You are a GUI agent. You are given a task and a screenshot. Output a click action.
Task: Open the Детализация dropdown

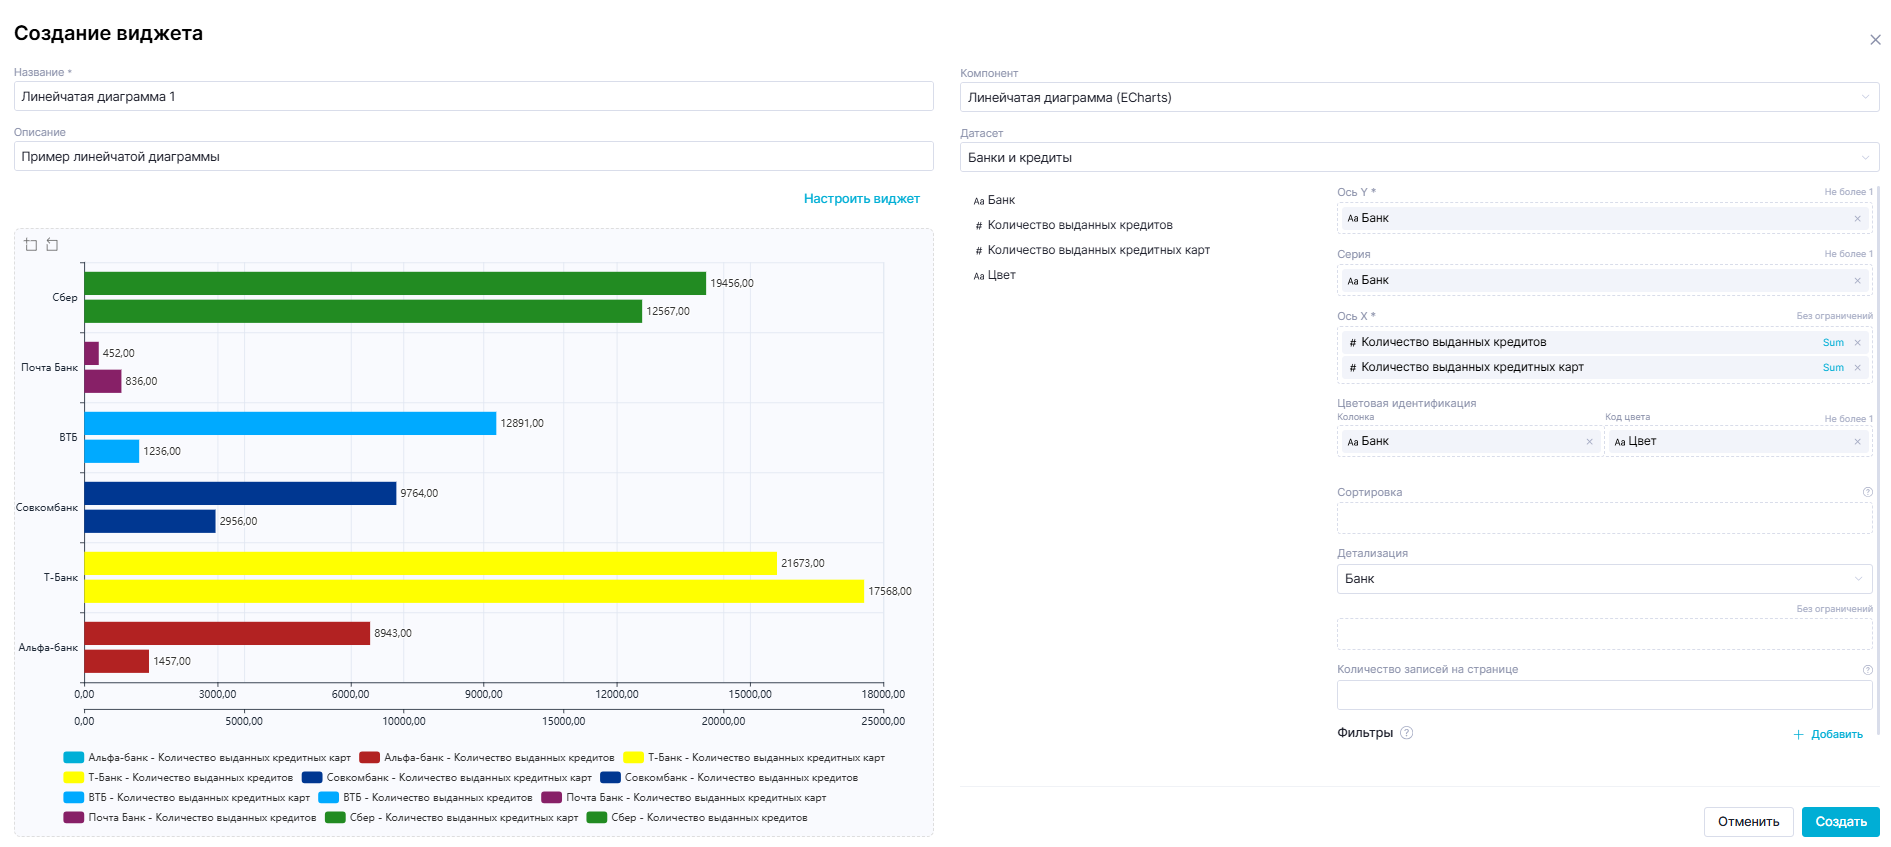tap(1603, 579)
